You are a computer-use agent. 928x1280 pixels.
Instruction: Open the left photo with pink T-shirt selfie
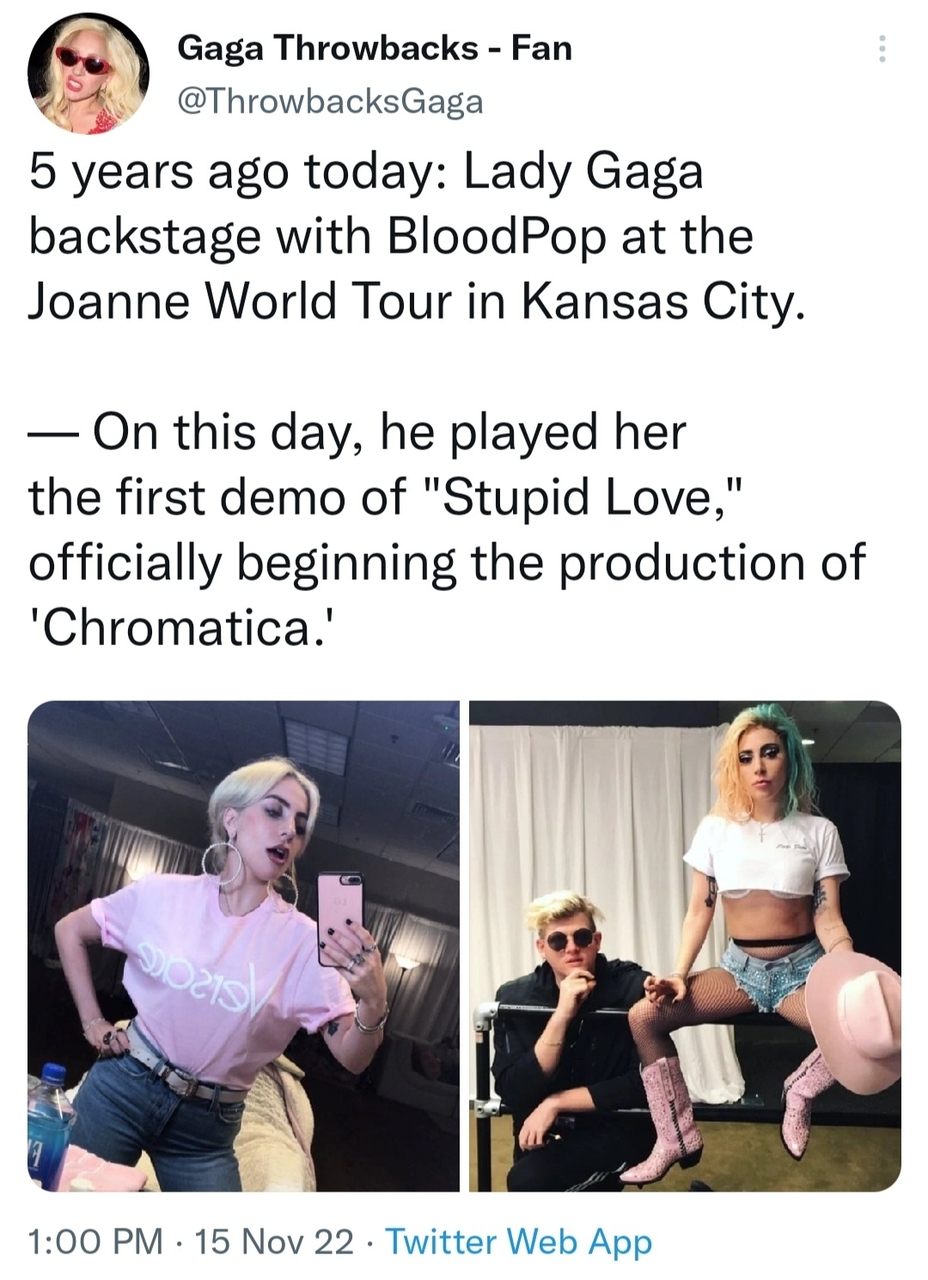click(x=243, y=946)
